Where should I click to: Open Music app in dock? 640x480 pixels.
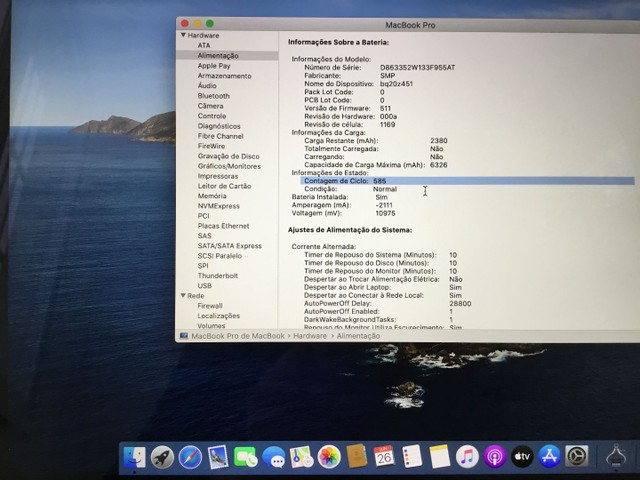(467, 456)
